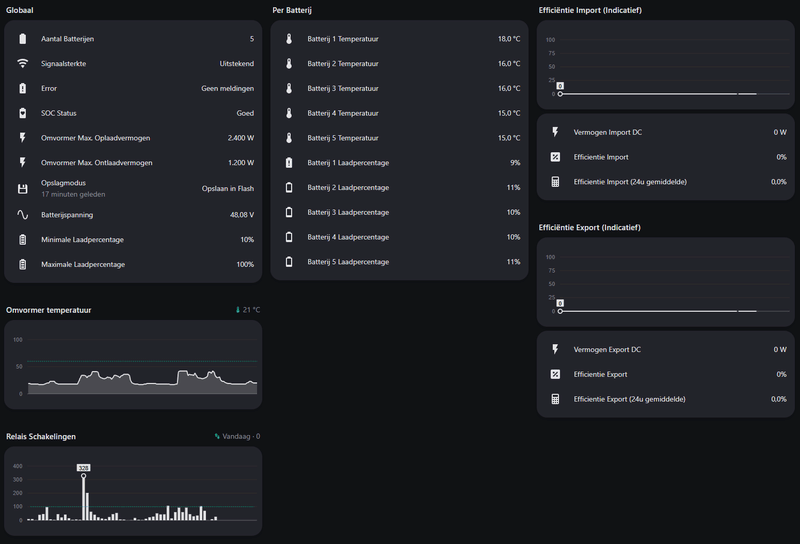Click the battery icon for Batterij 1 Laadpercentage
800x544 pixels.
click(x=289, y=163)
